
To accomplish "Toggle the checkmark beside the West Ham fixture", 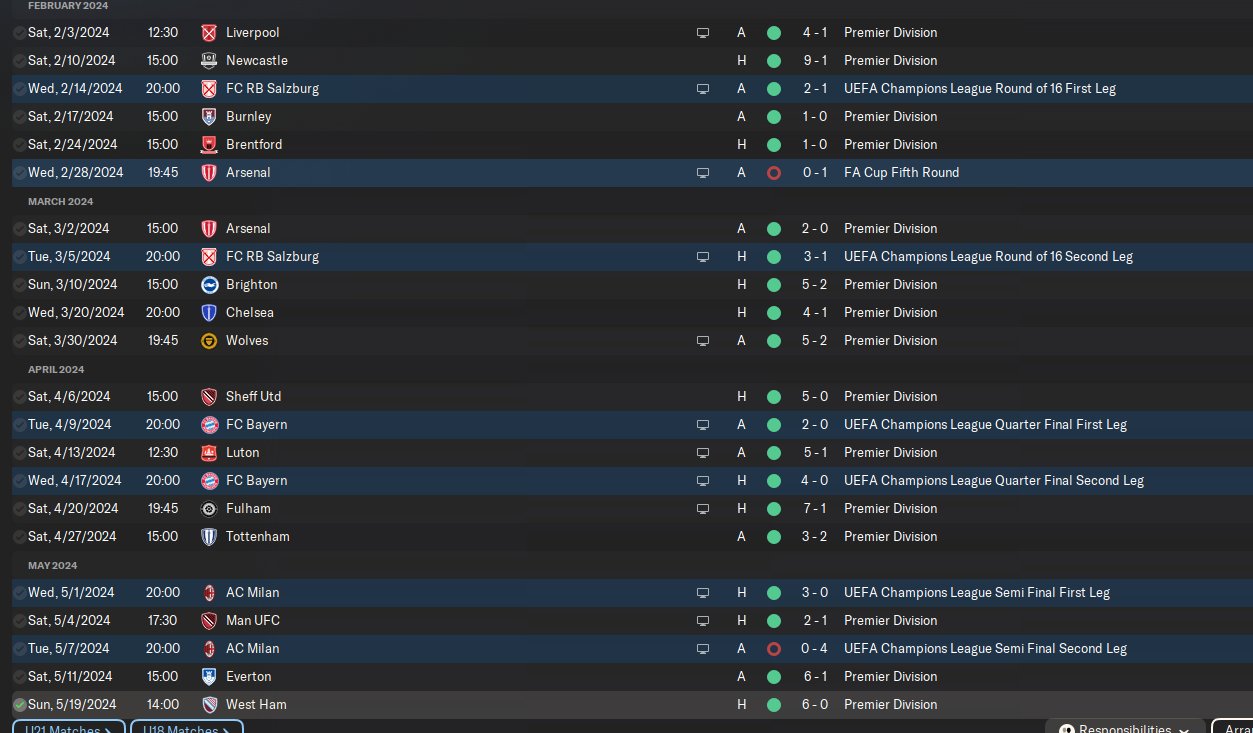I will (20, 705).
